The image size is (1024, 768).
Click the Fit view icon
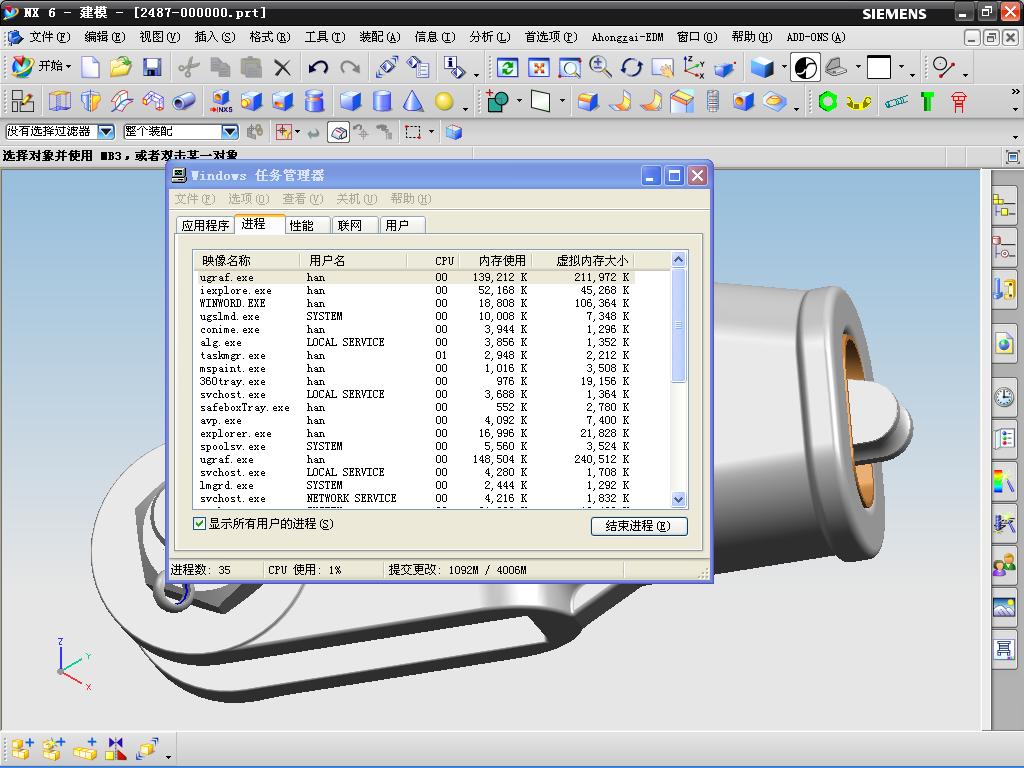538,67
